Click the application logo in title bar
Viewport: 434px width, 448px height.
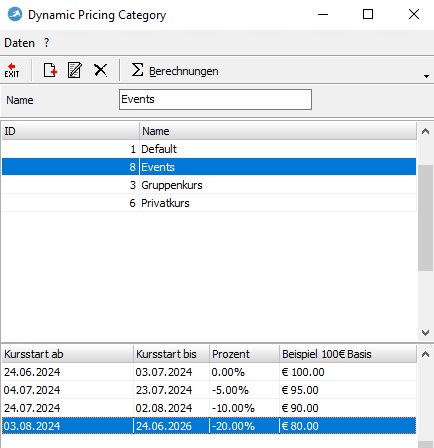pos(15,15)
